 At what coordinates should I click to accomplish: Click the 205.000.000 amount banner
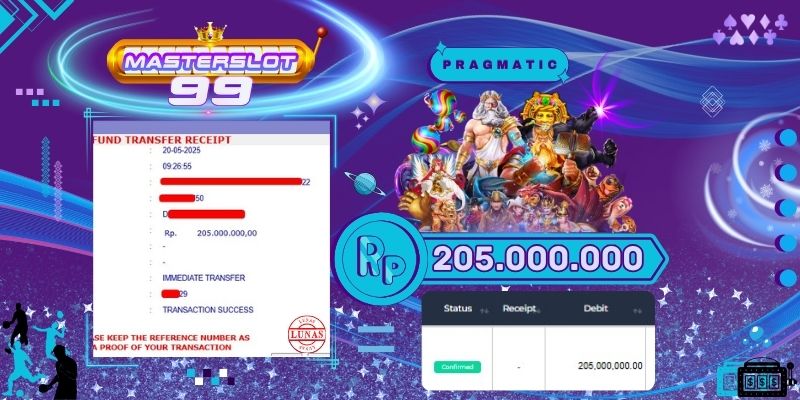[537, 259]
